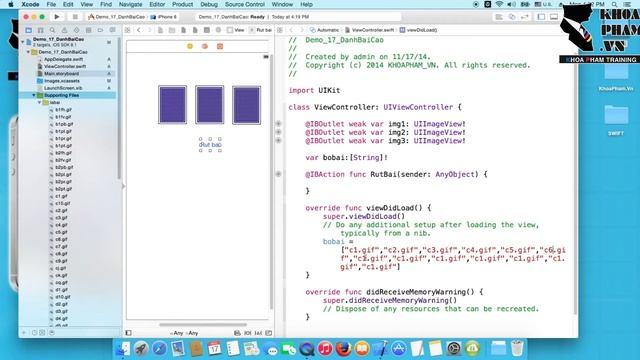Select Images.xcassets in the navigator
The height and width of the screenshot is (360, 640).
(62, 81)
